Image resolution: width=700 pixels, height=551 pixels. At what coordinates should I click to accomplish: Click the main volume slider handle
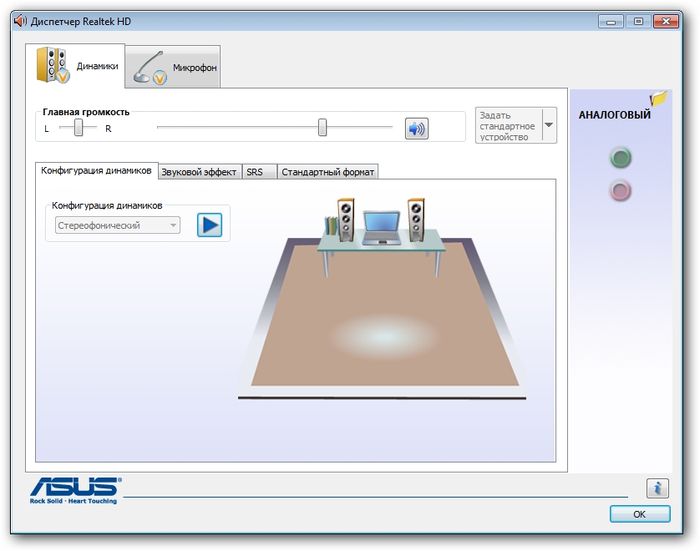pyautogui.click(x=322, y=127)
